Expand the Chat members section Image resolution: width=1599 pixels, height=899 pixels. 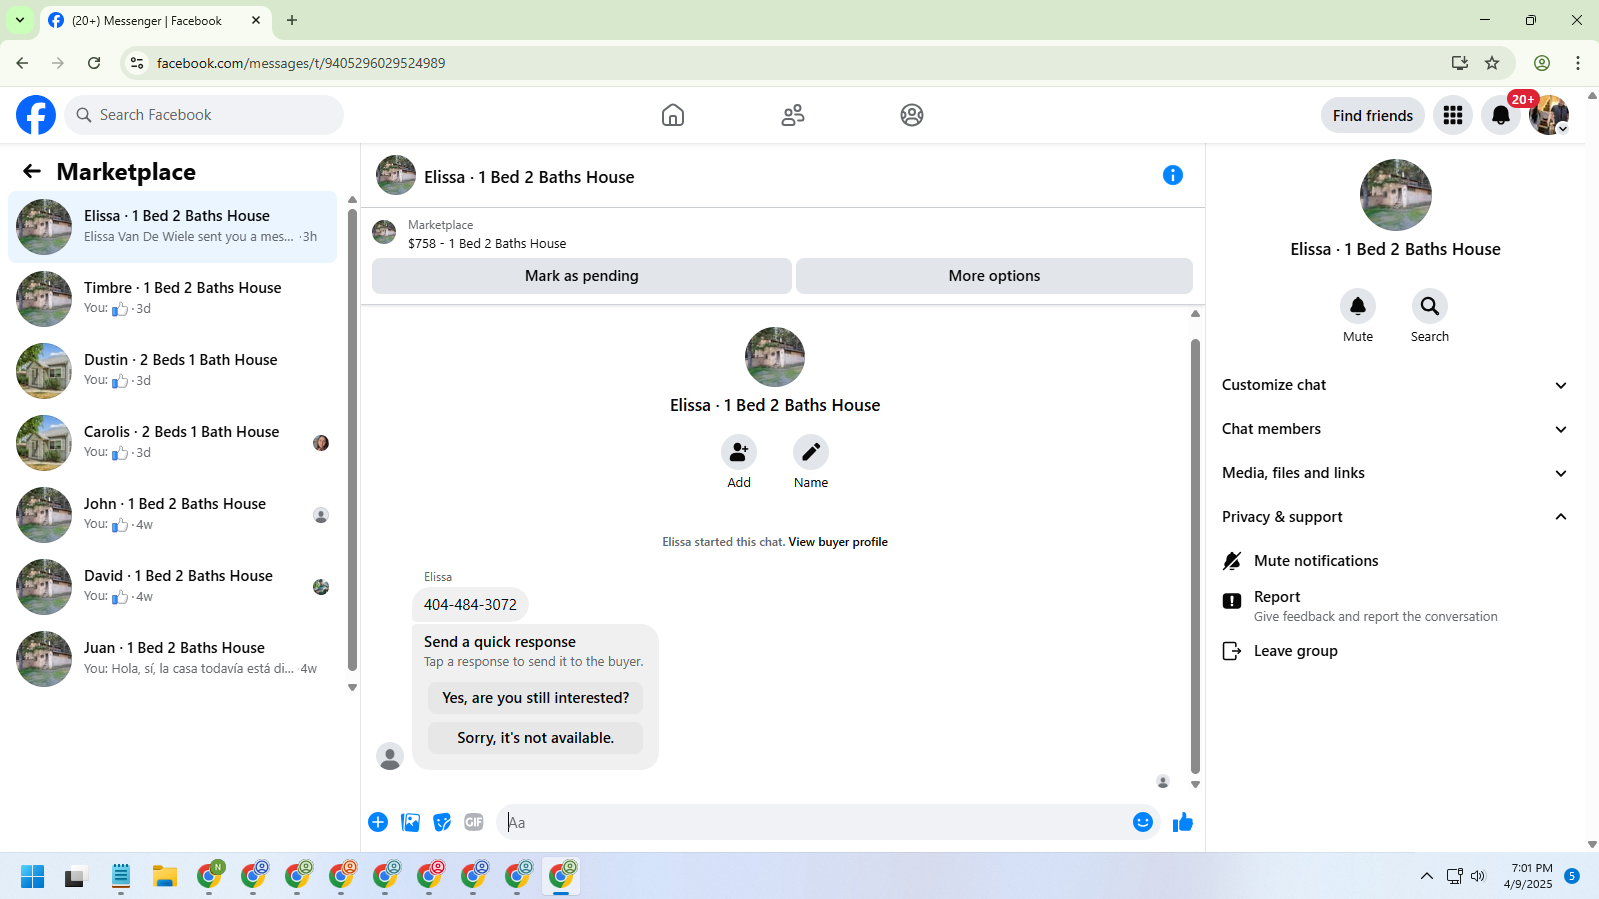tap(1395, 429)
